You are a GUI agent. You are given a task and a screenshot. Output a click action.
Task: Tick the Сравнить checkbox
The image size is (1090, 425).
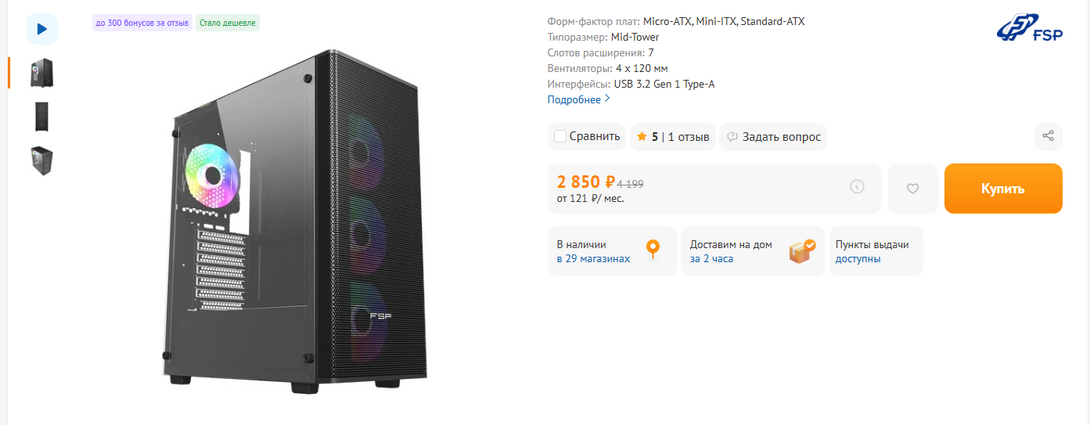pos(560,136)
